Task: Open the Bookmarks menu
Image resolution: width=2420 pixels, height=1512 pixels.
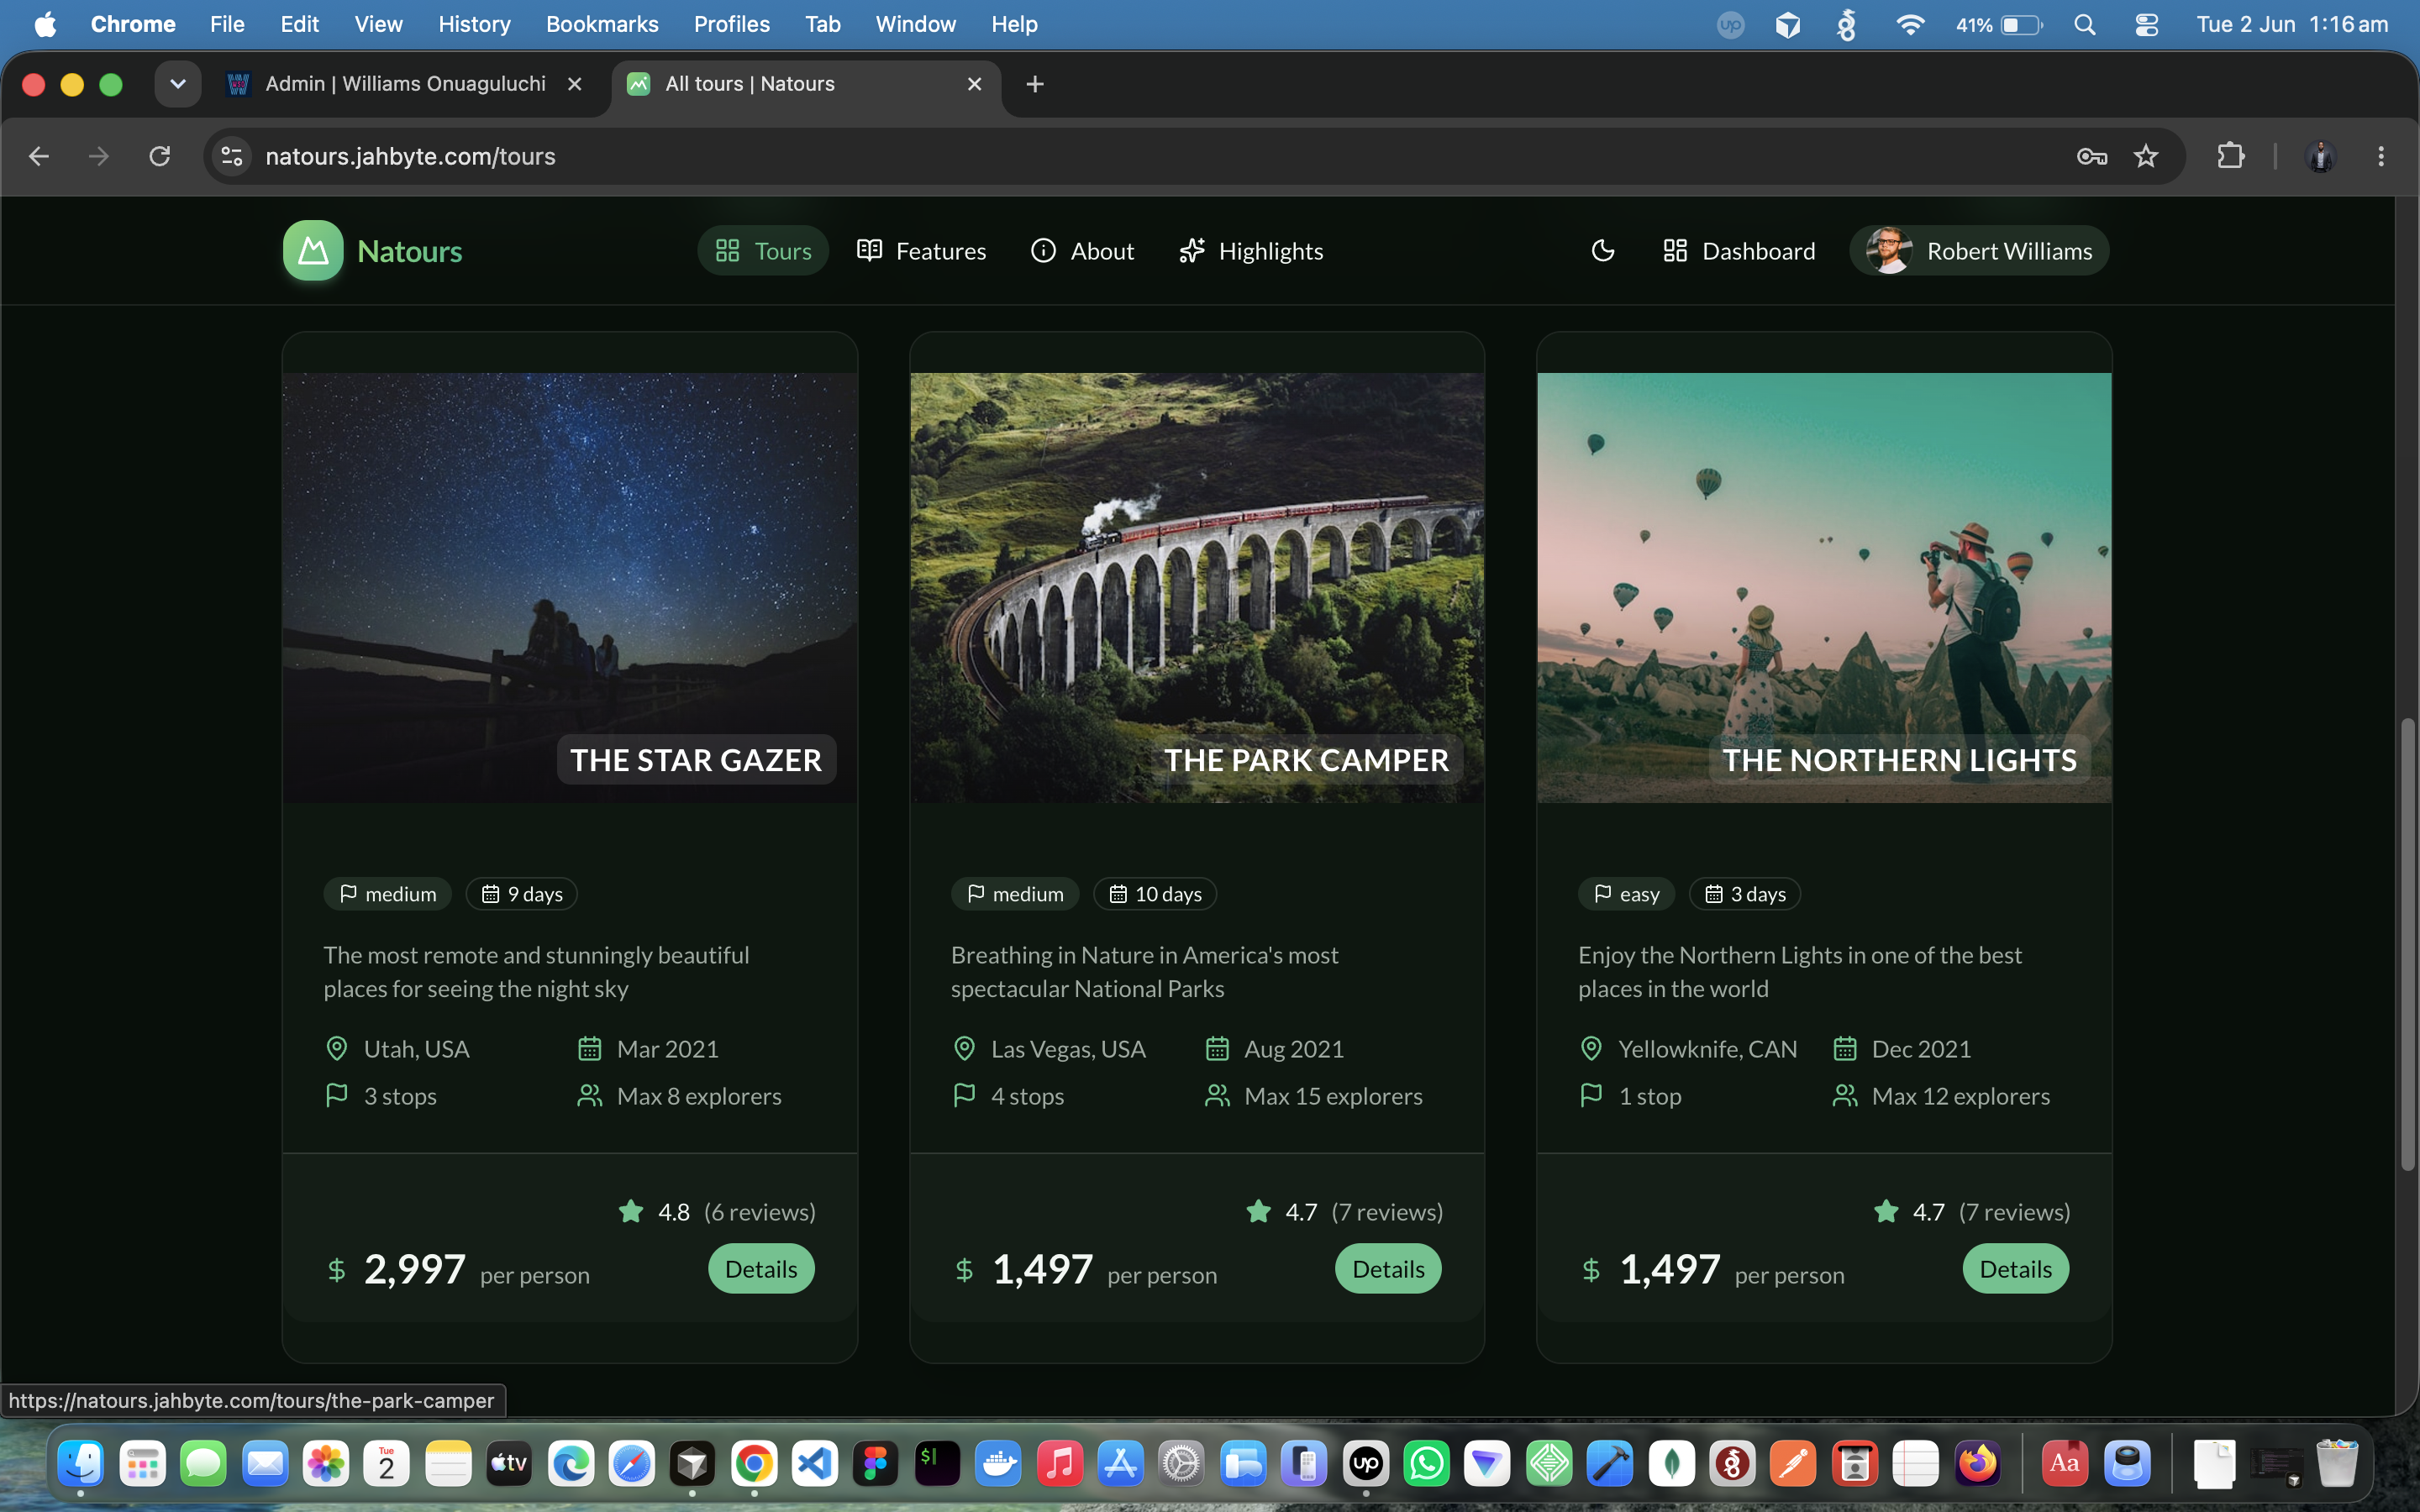Action: (602, 24)
